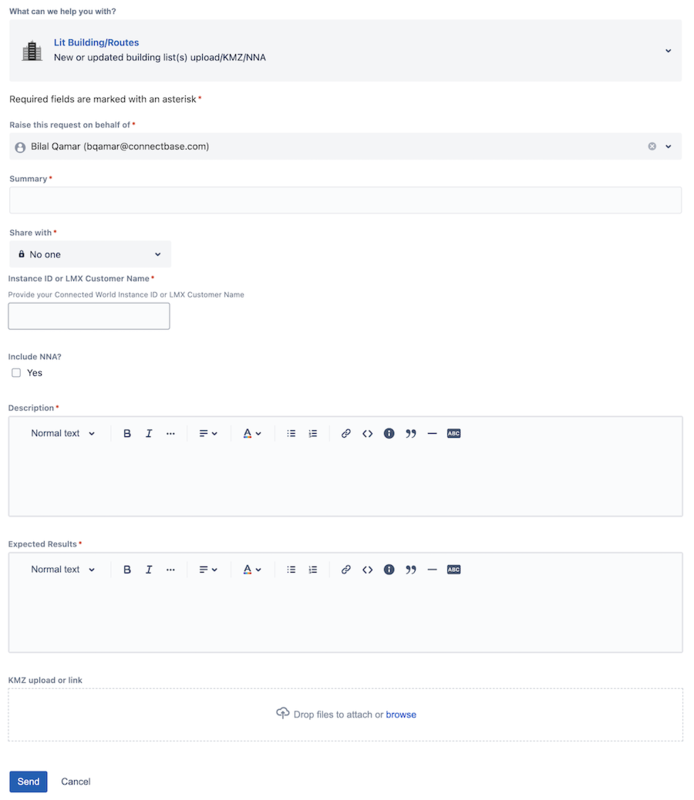Insert a divider line in the Description

(431, 433)
